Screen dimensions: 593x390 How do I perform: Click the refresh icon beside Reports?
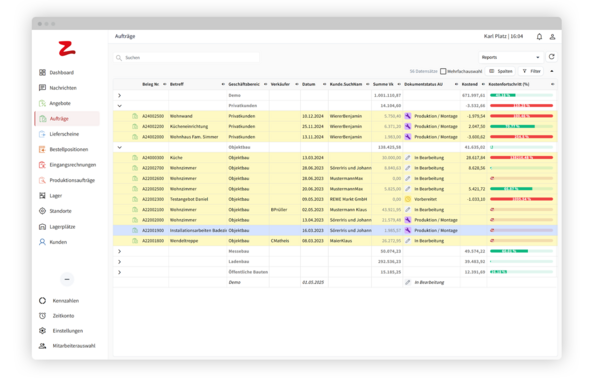tap(551, 57)
